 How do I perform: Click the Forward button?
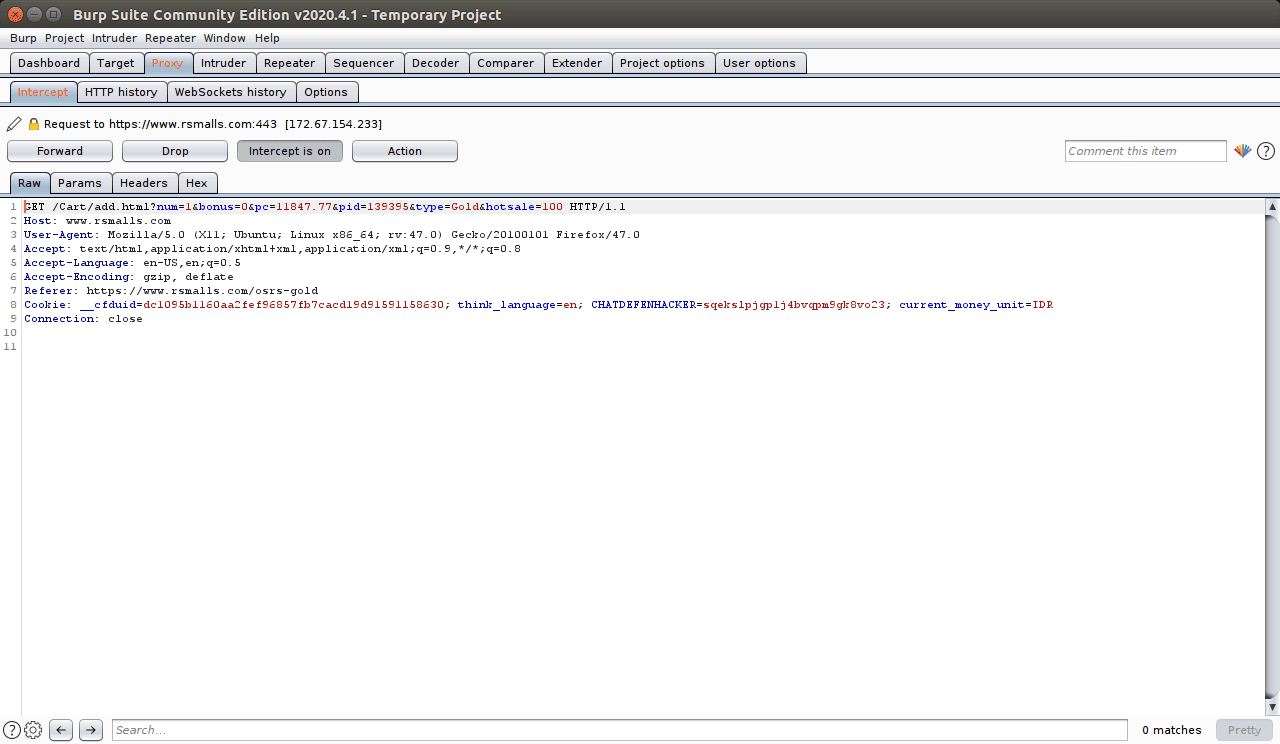click(59, 150)
